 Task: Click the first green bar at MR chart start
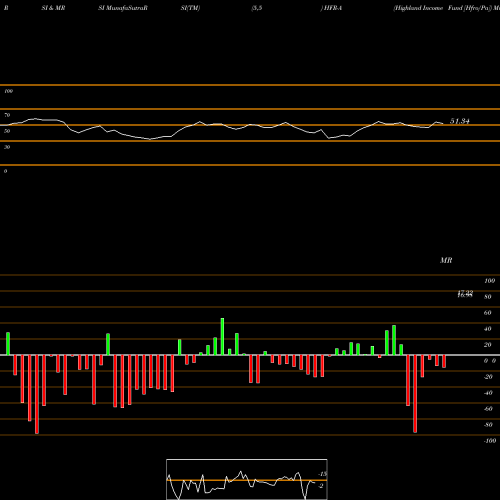8,344
